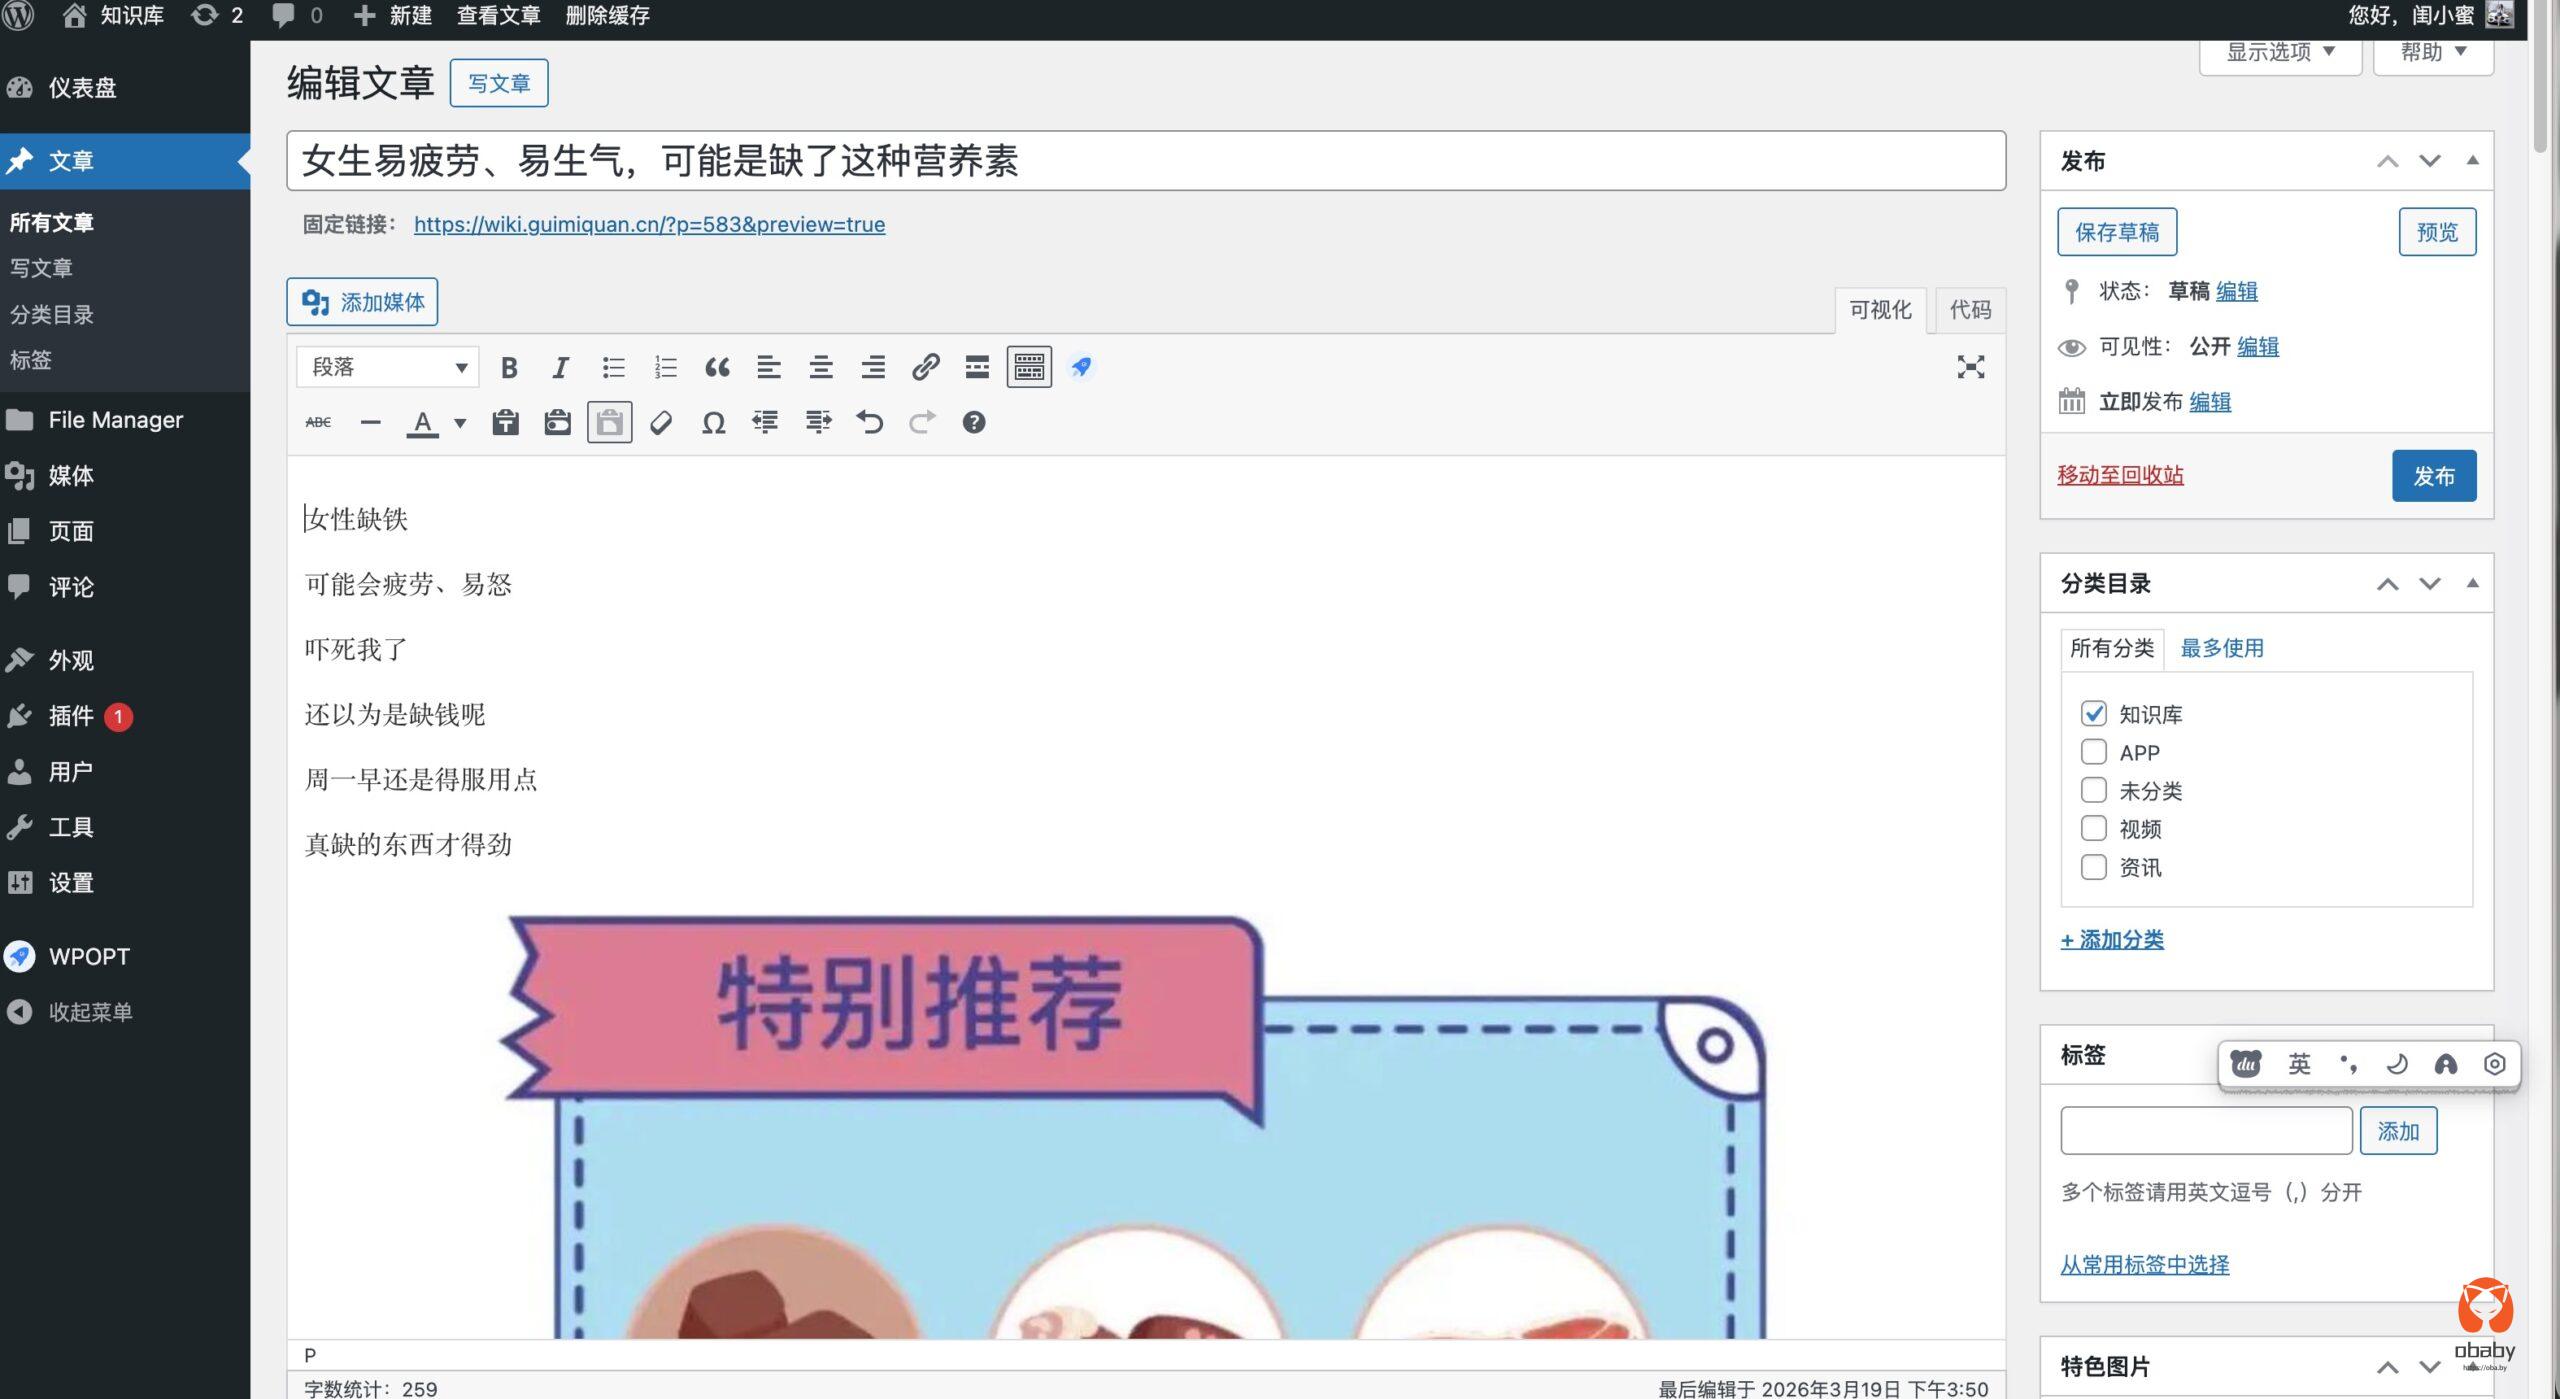Expand the text color dropdown arrow
Screen dimensions: 2560x1399
point(460,422)
